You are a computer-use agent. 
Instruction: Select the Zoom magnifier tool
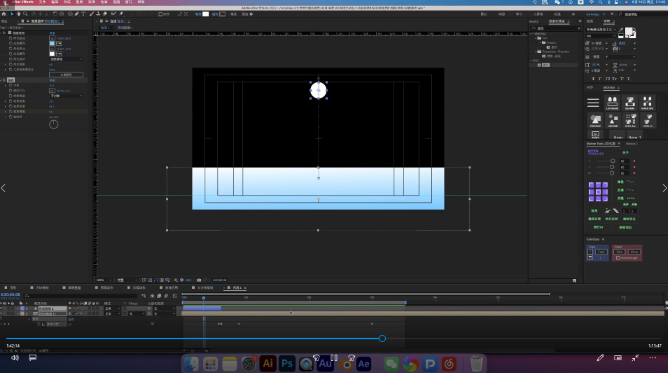click(x=25, y=14)
